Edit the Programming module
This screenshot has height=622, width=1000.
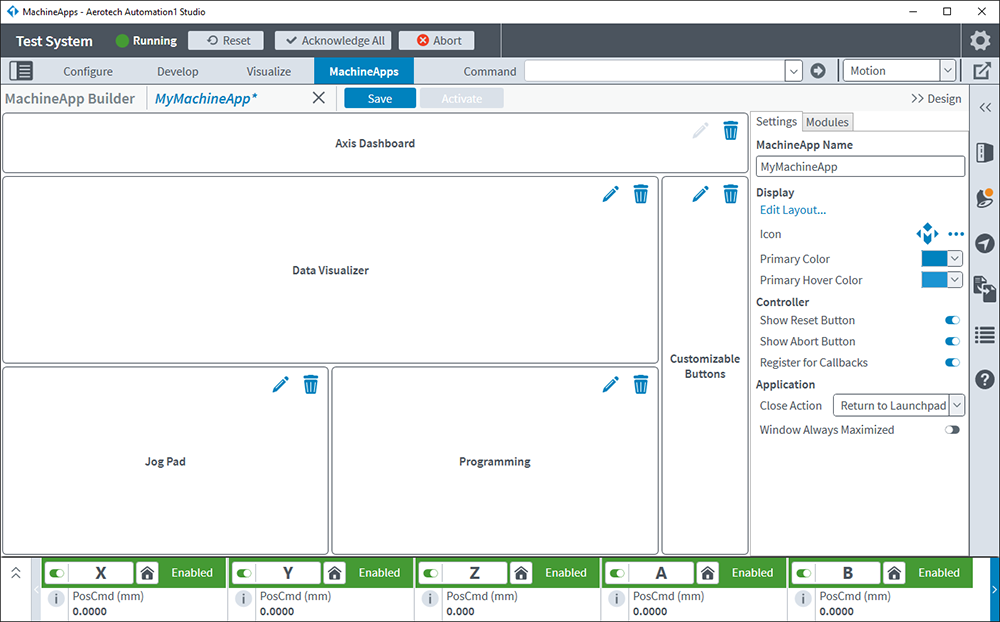tap(610, 385)
